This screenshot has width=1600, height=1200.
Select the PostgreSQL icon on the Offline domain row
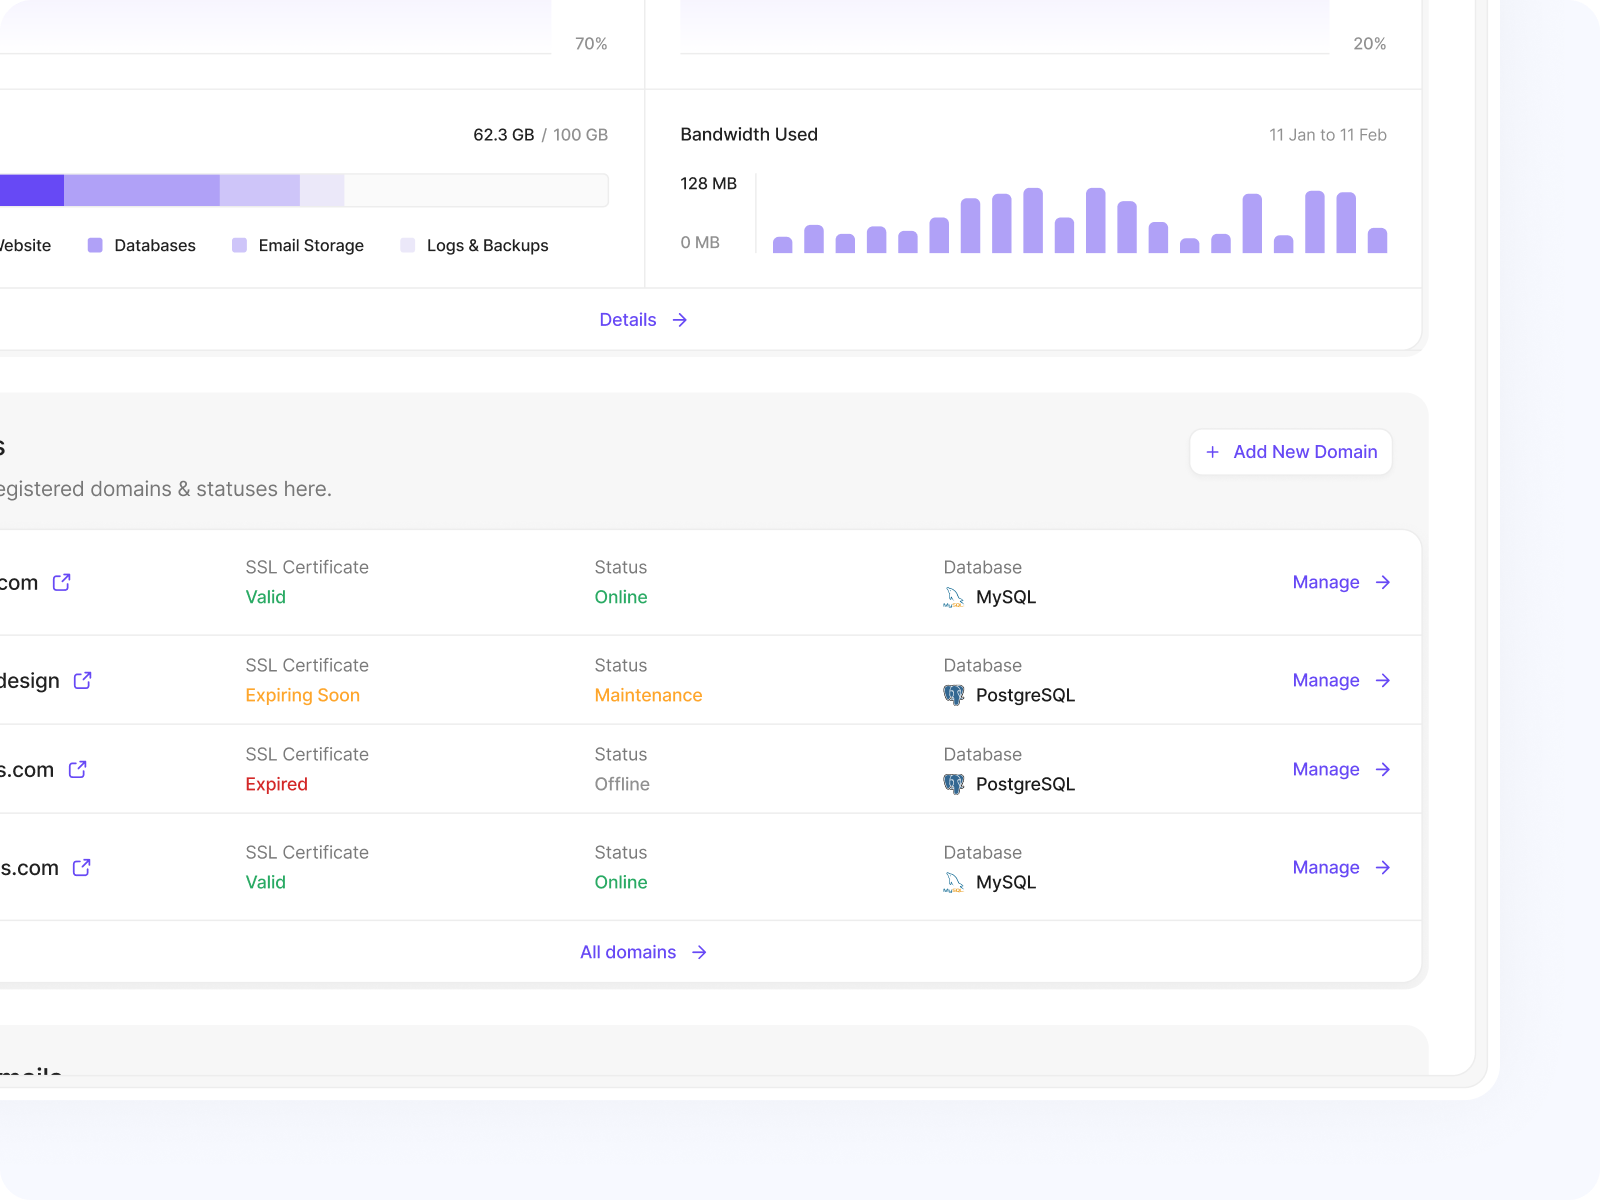[x=953, y=783]
